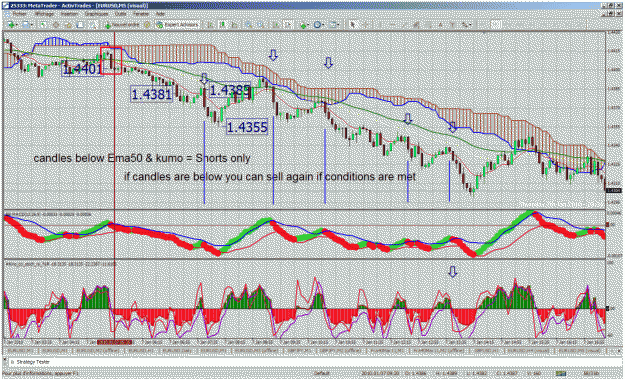This screenshot has width=625, height=379.
Task: Select the Cursor pointer tool
Action: pos(352,25)
